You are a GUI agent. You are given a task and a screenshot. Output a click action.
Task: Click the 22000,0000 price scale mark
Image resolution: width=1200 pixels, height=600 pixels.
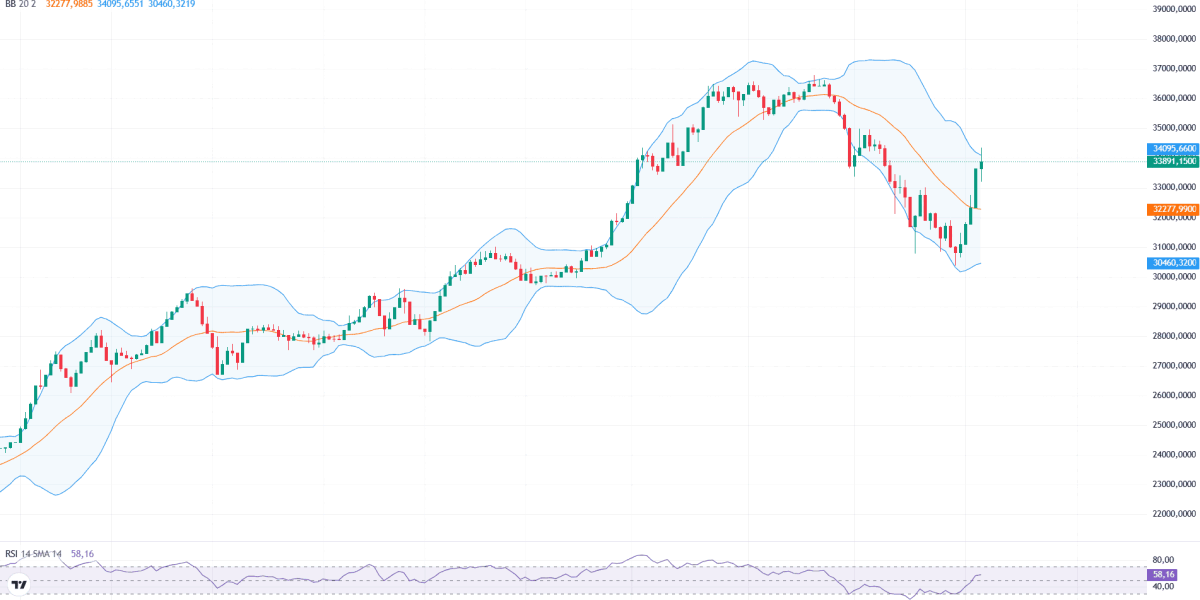pos(1174,513)
